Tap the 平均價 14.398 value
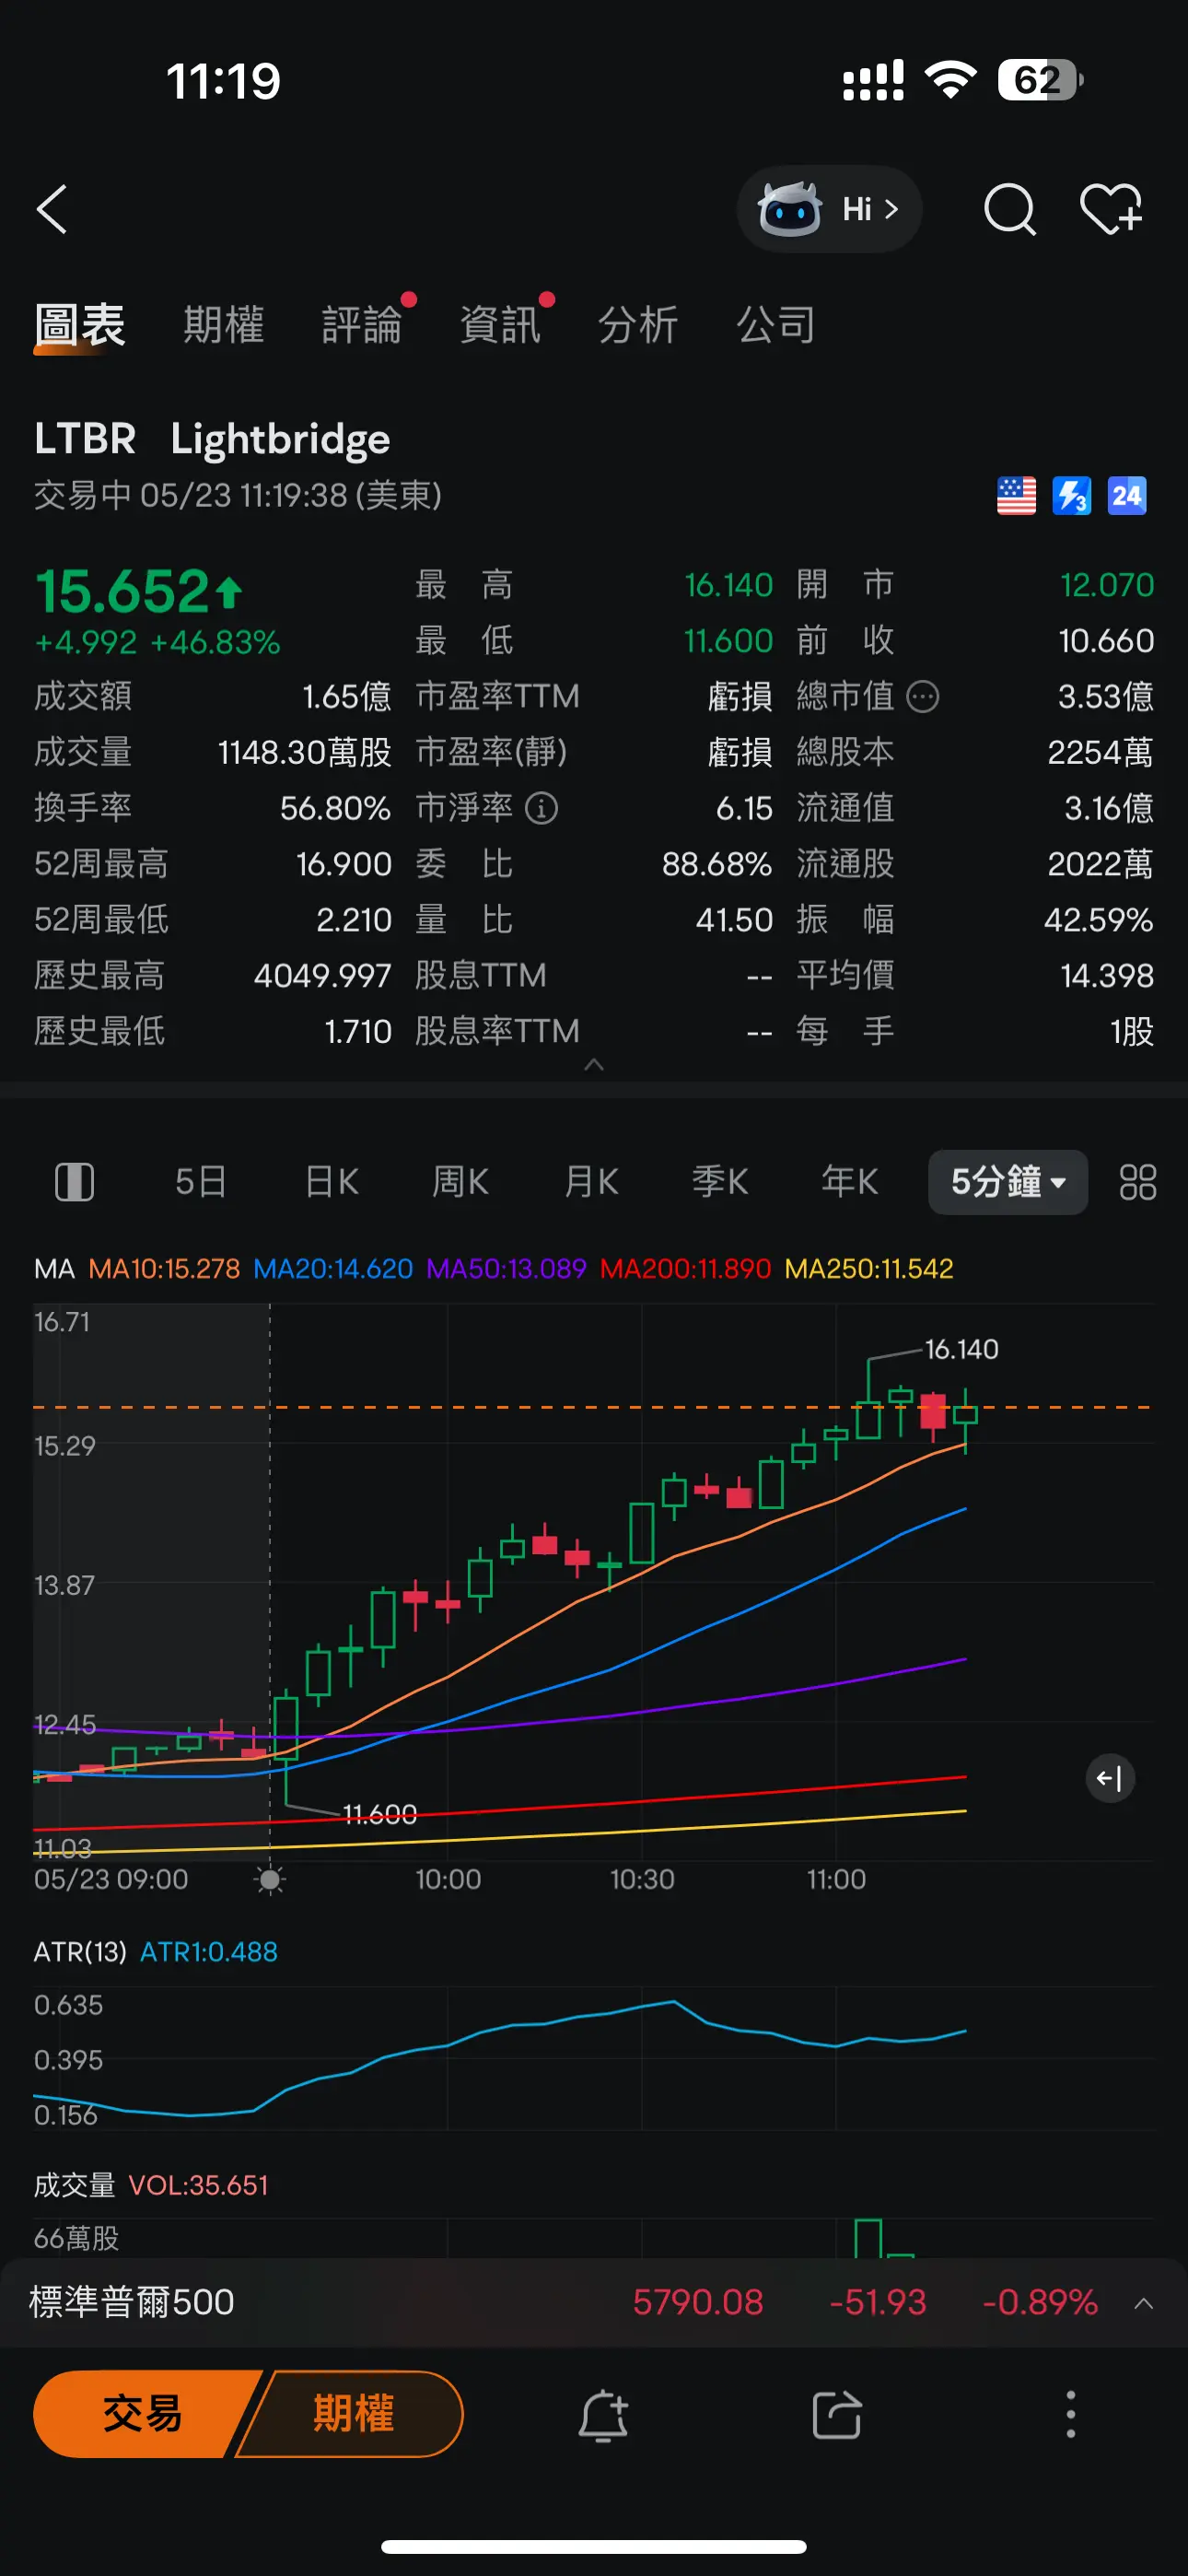1188x2576 pixels. click(x=1107, y=976)
